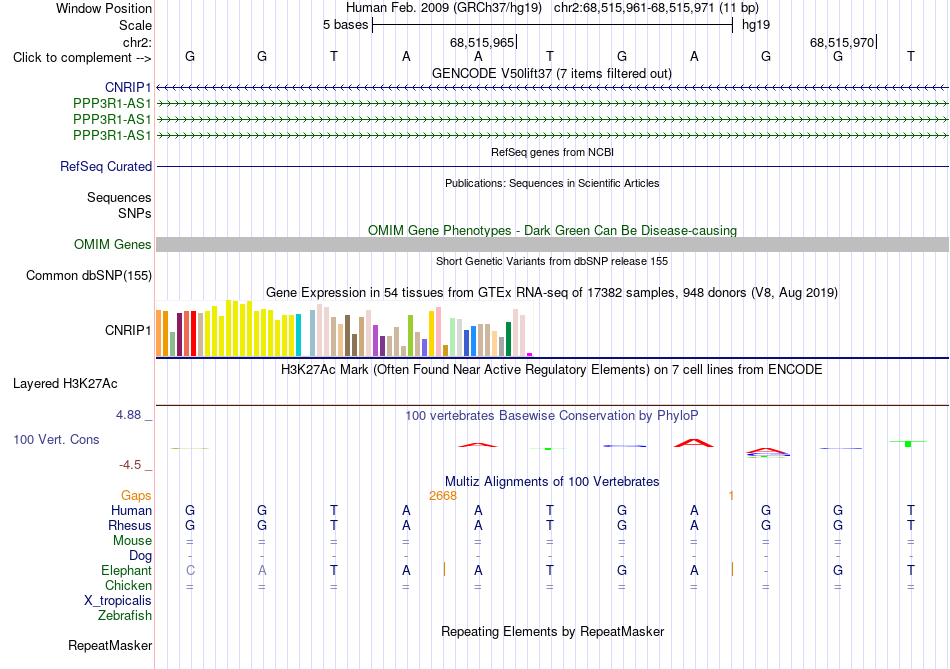Click the 'chr2:' ruler label
The height and width of the screenshot is (669, 950).
(137, 42)
